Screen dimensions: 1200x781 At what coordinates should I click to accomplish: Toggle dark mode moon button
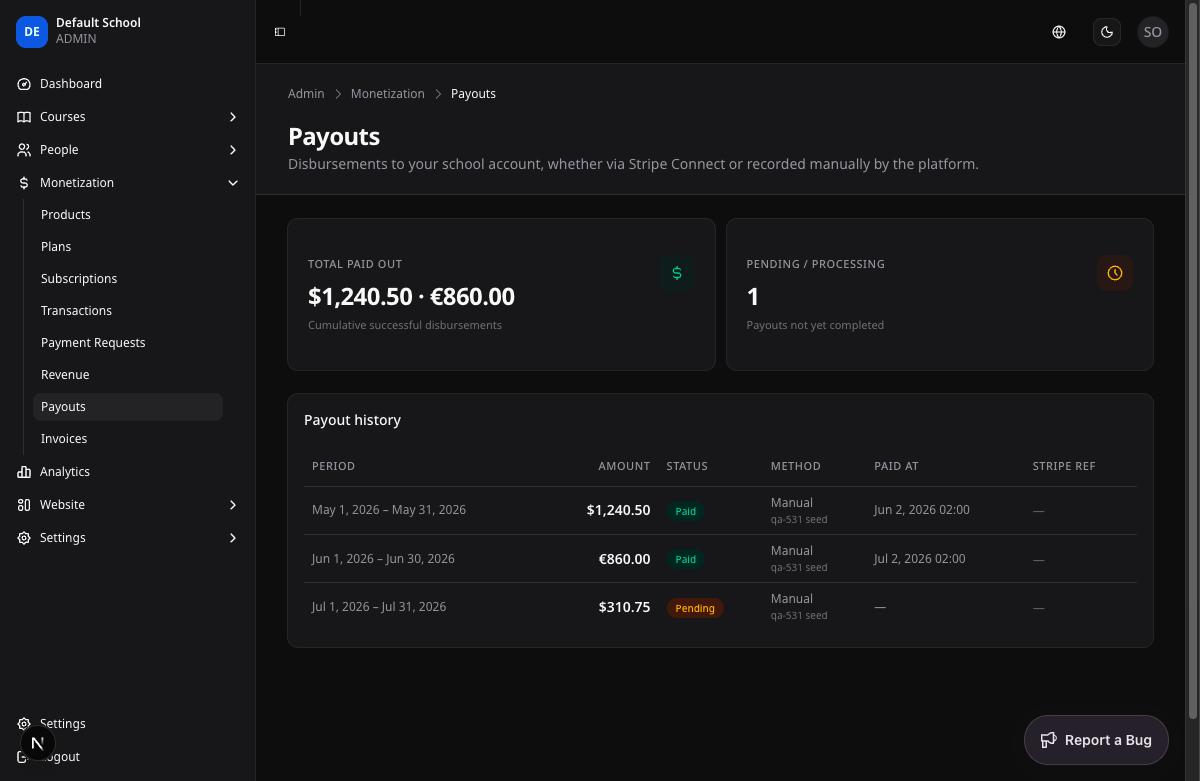1107,32
